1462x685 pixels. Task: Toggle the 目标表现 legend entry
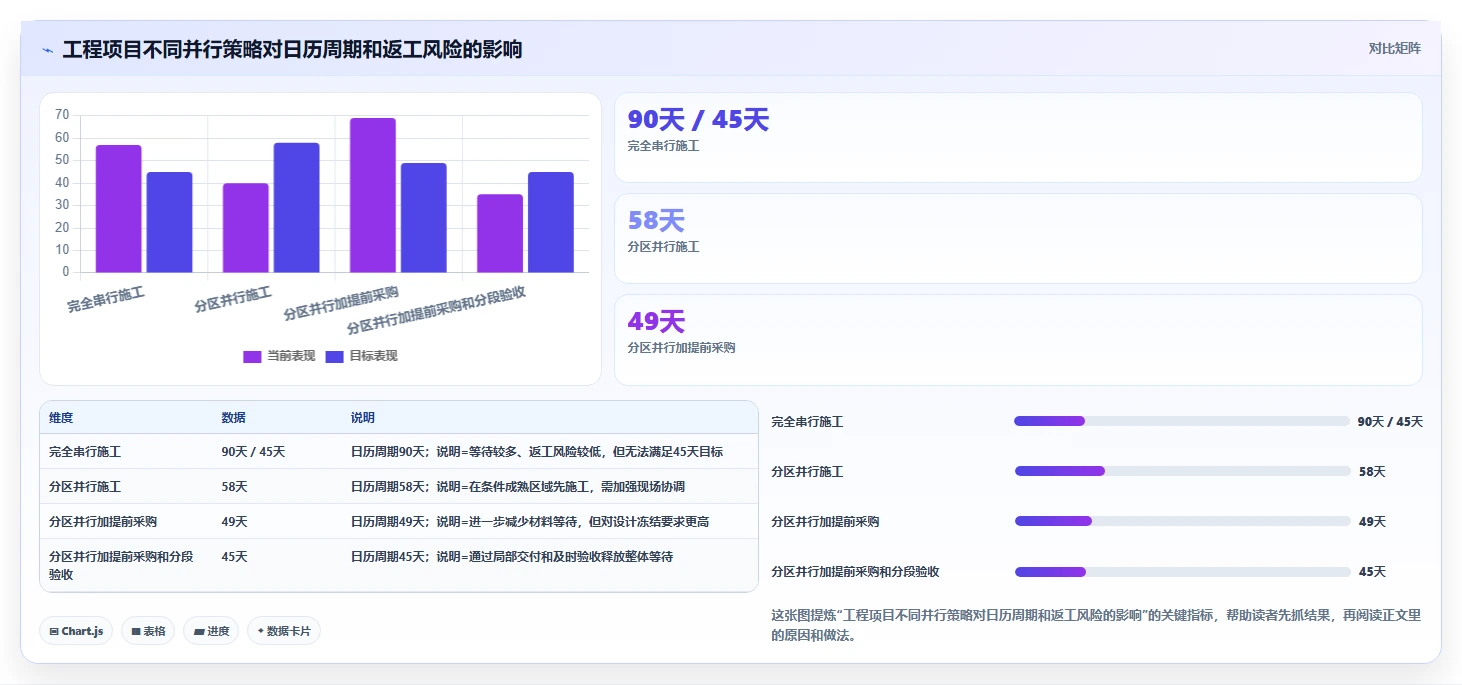pyautogui.click(x=361, y=356)
